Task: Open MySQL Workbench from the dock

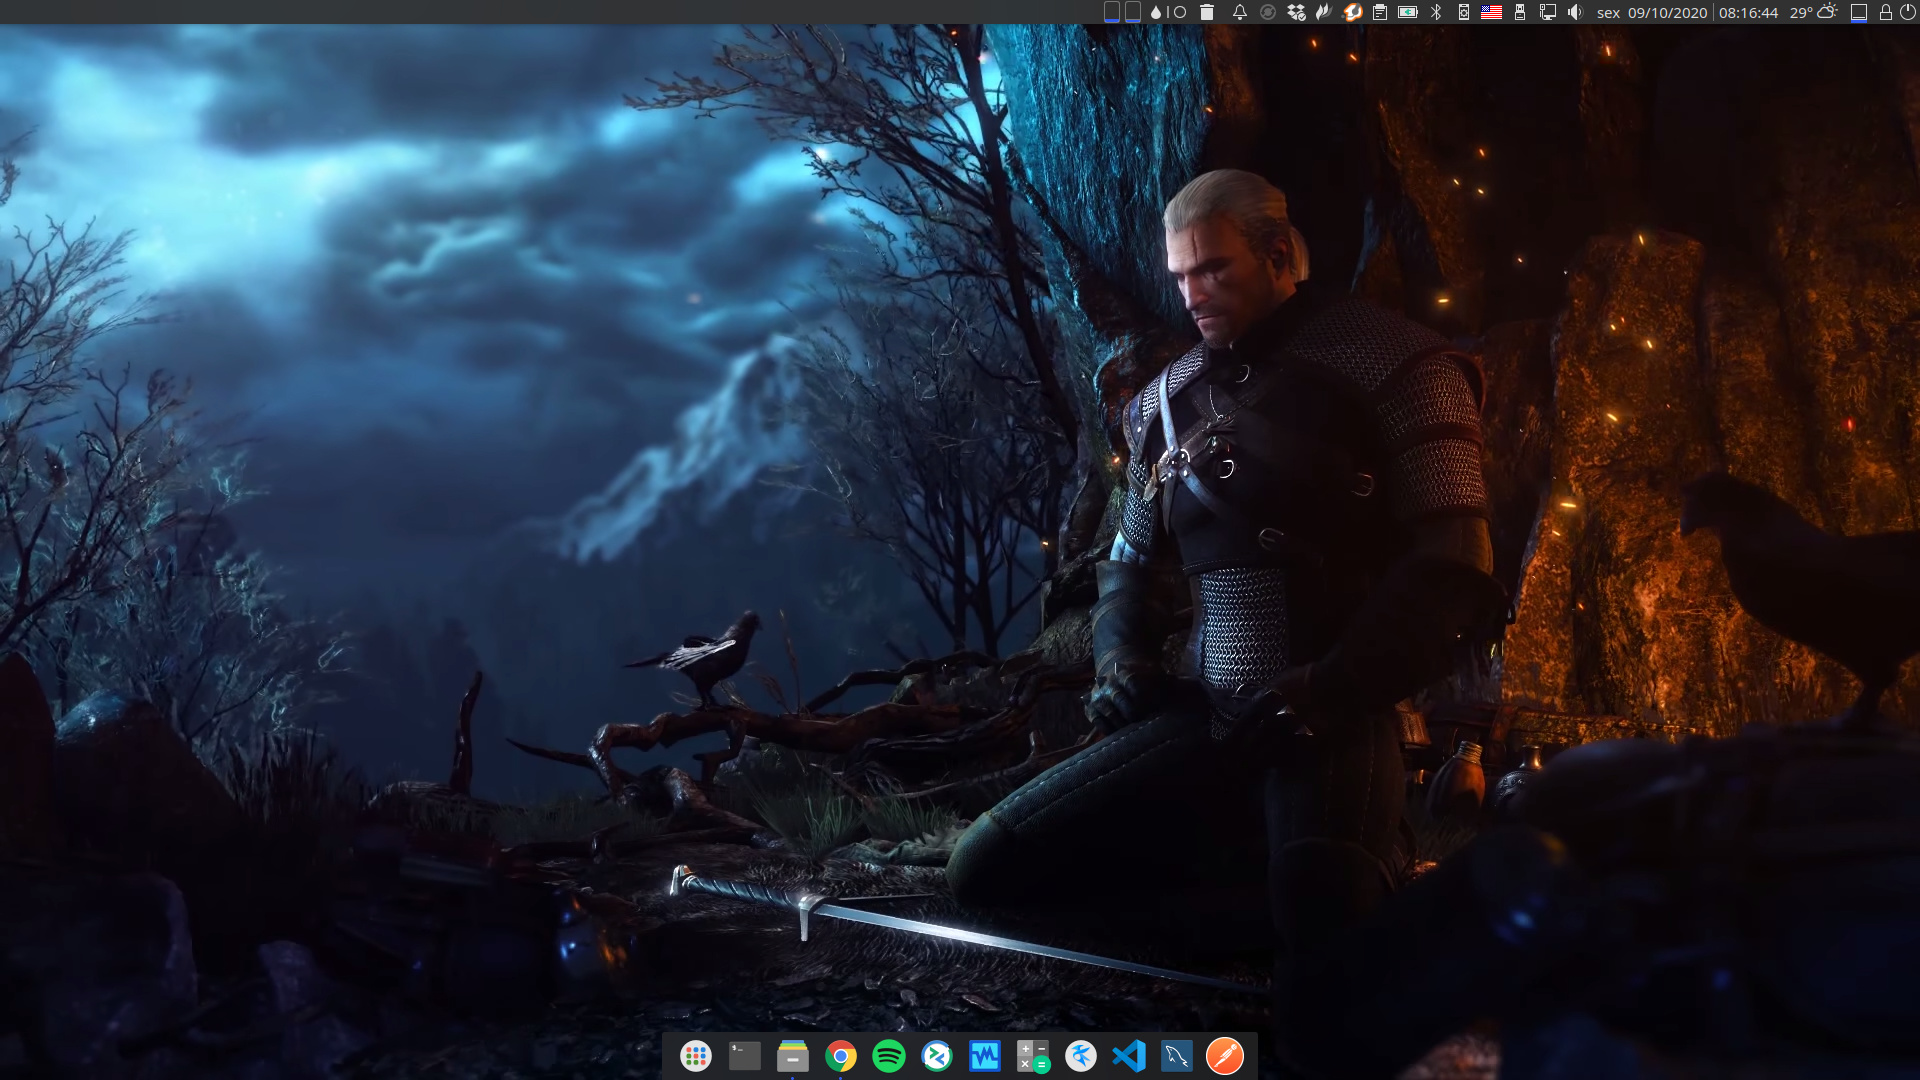Action: pos(1177,1056)
